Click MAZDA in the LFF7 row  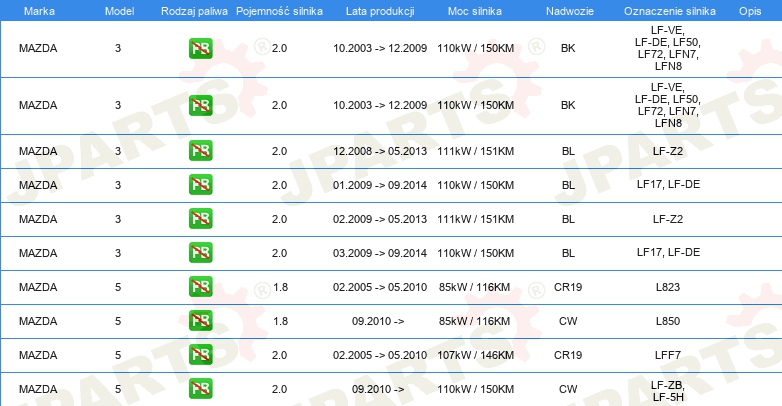click(38, 355)
